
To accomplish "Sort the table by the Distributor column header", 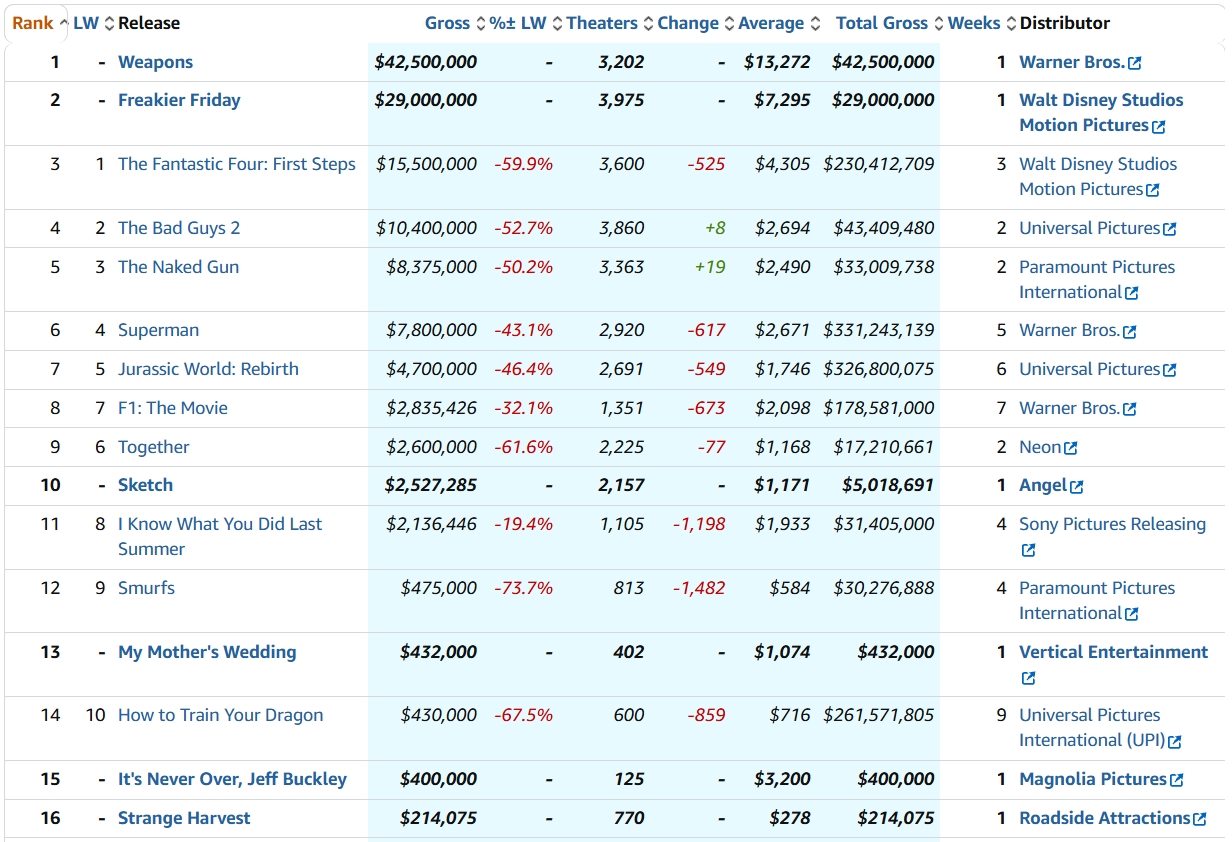I will (x=1064, y=23).
